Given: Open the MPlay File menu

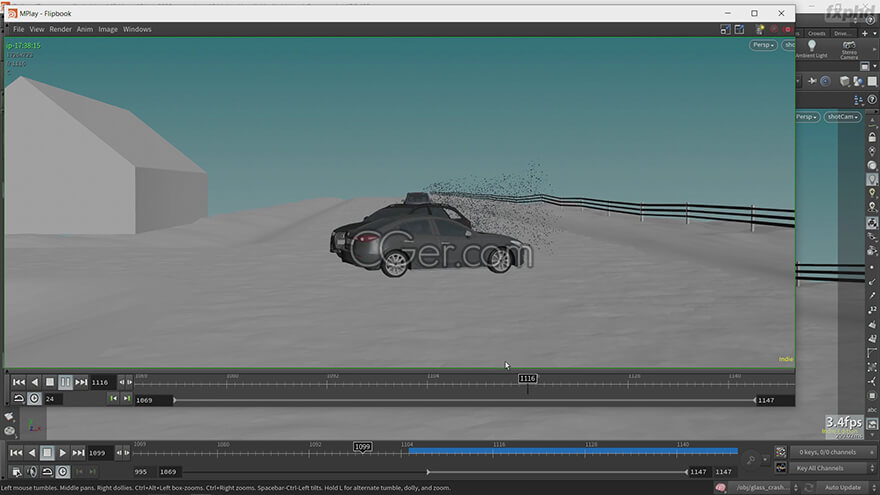Looking at the screenshot, I should pyautogui.click(x=19, y=29).
